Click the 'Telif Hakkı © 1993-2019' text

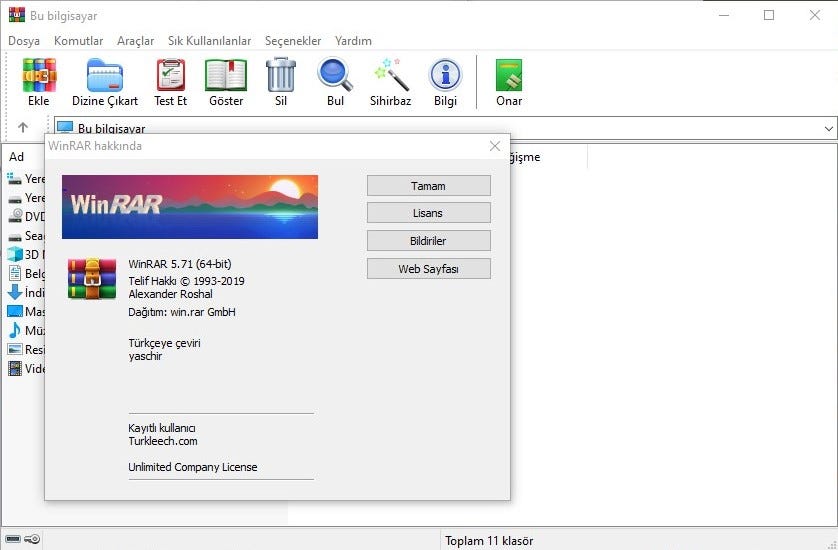pyautogui.click(x=186, y=281)
